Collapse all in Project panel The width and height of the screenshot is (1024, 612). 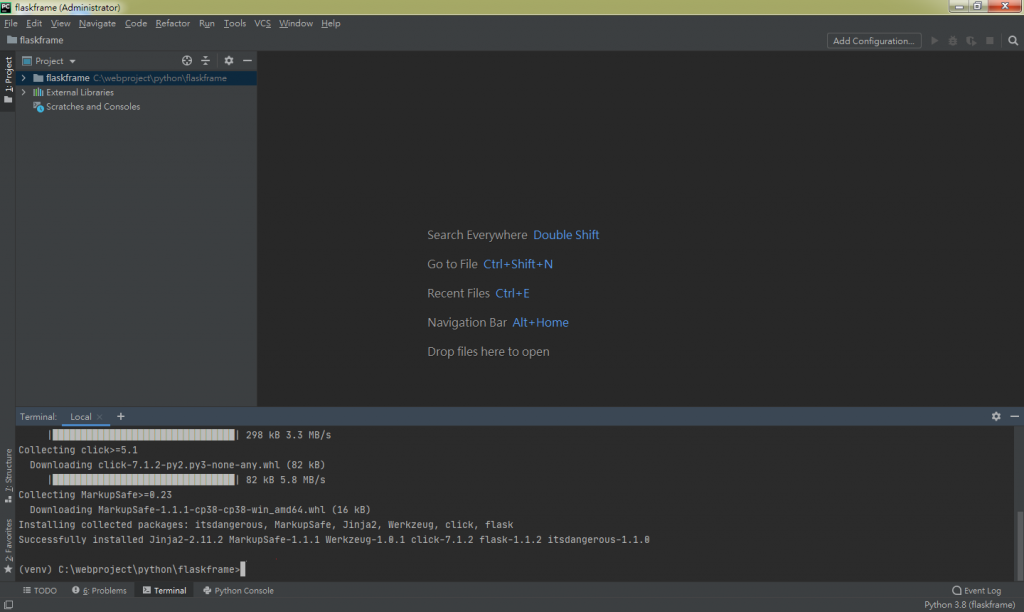click(x=205, y=61)
